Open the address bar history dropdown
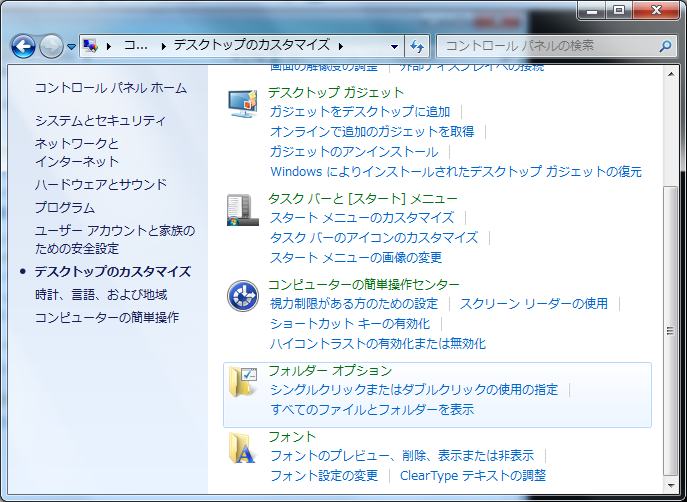This screenshot has width=687, height=502. pyautogui.click(x=394, y=46)
